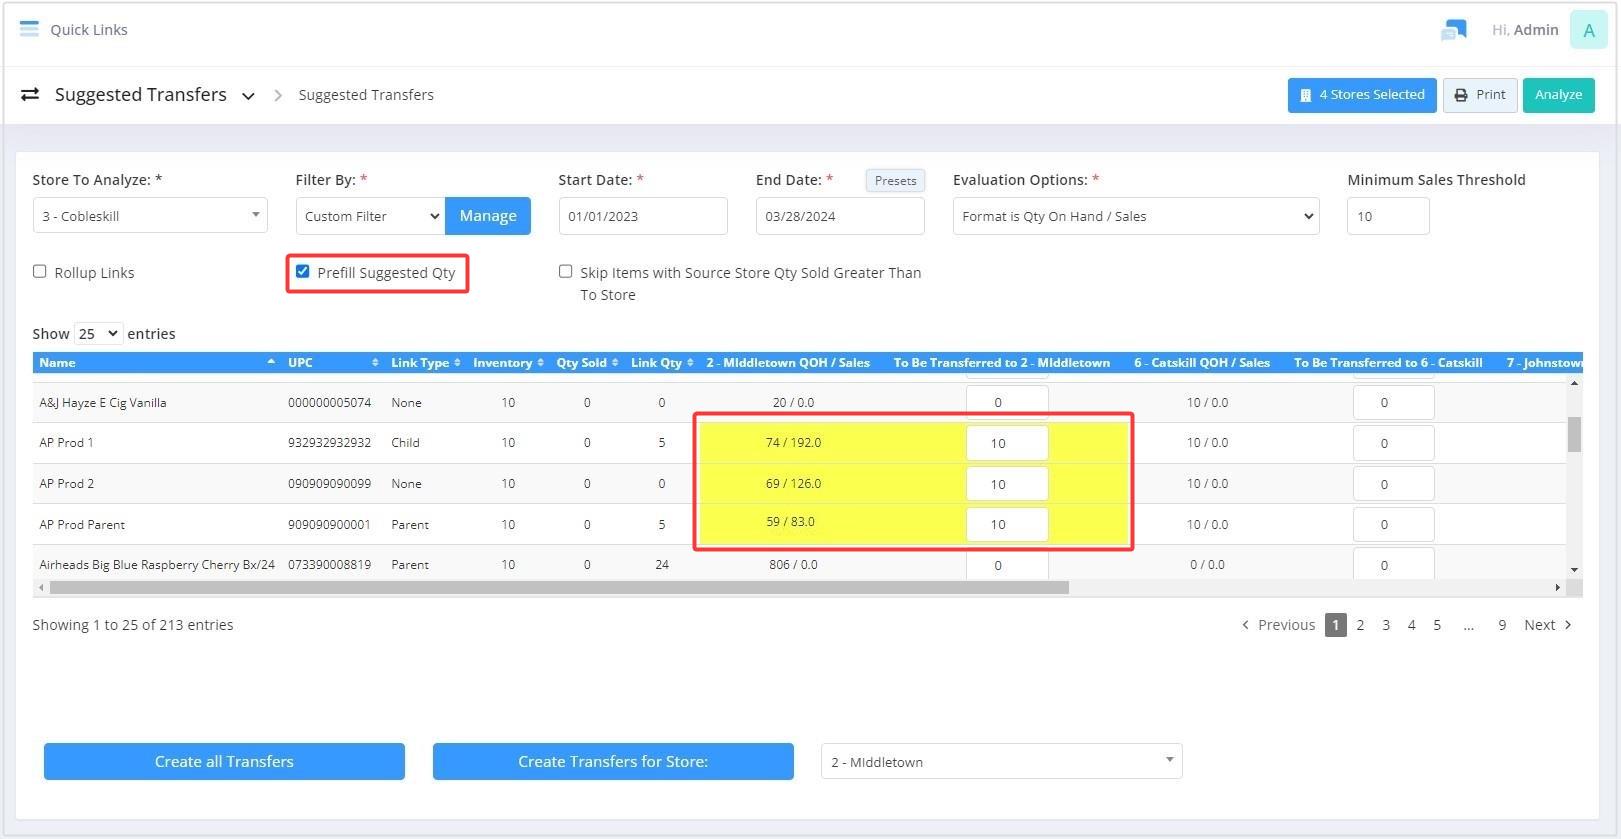Click the Admin avatar icon

pos(1588,30)
